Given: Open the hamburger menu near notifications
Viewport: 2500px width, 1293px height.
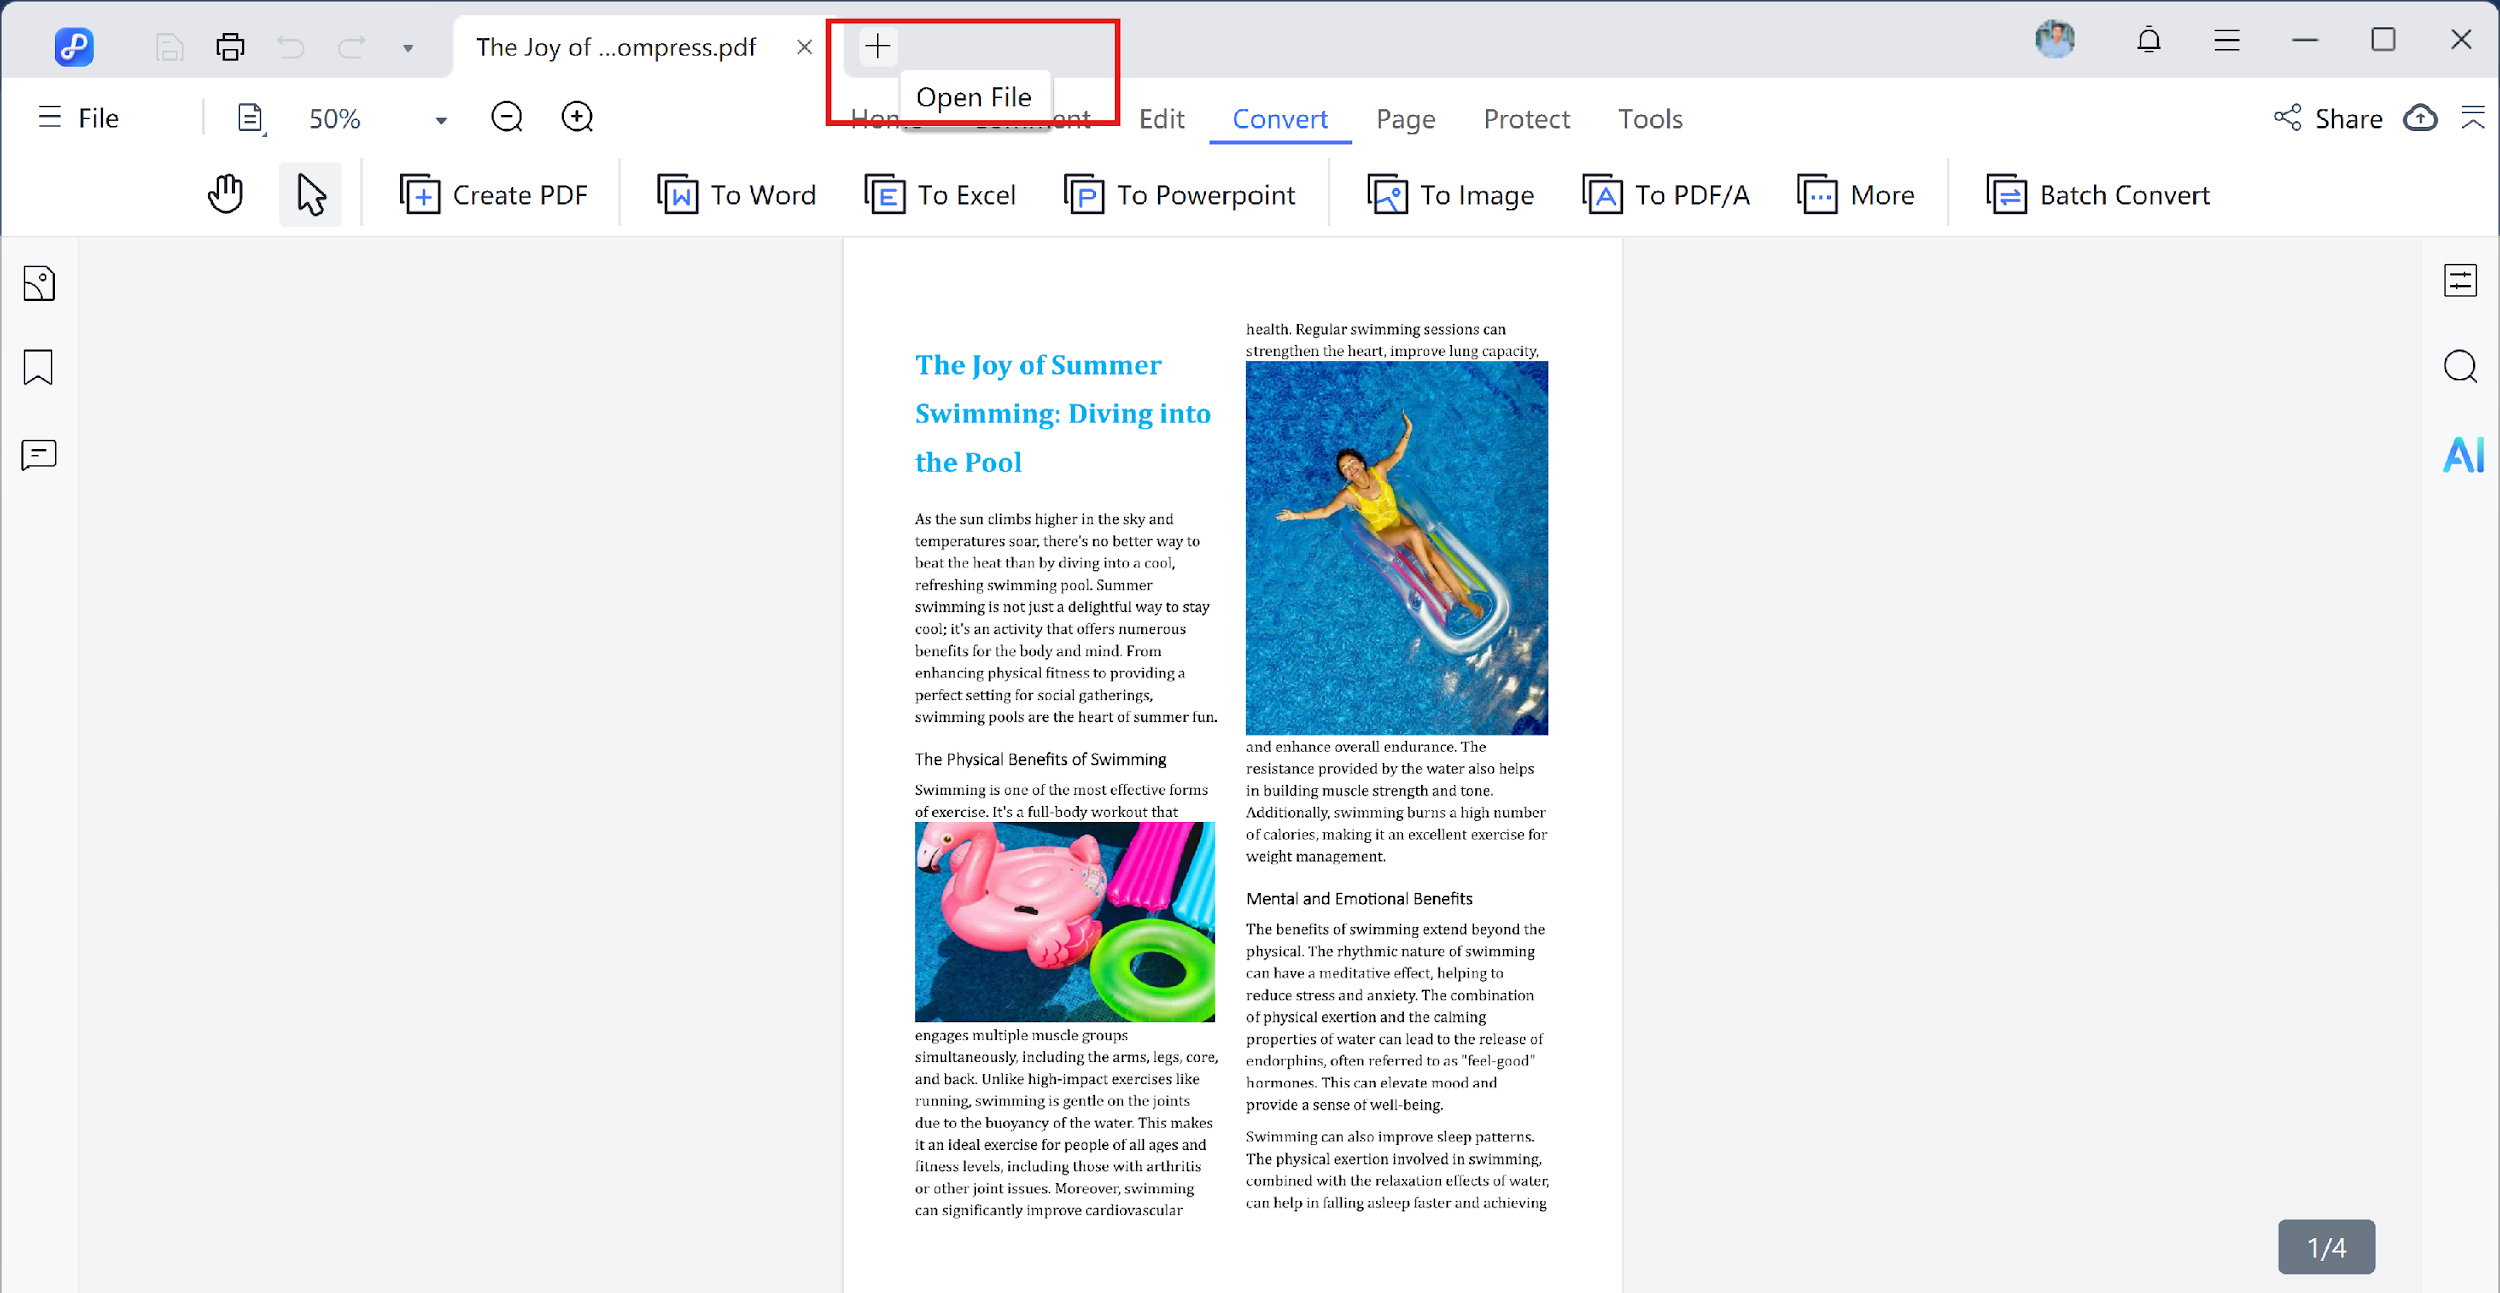Looking at the screenshot, I should tap(2226, 40).
